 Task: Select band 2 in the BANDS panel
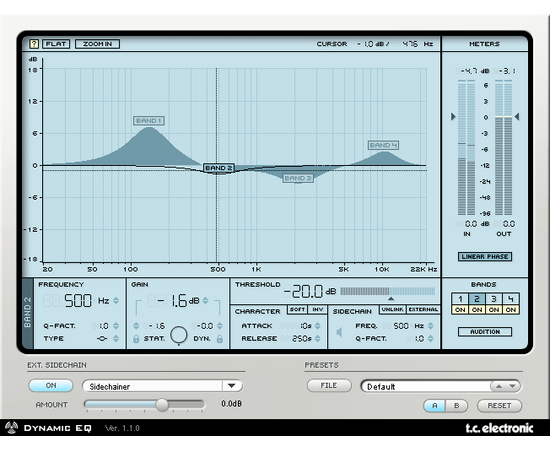click(x=477, y=299)
